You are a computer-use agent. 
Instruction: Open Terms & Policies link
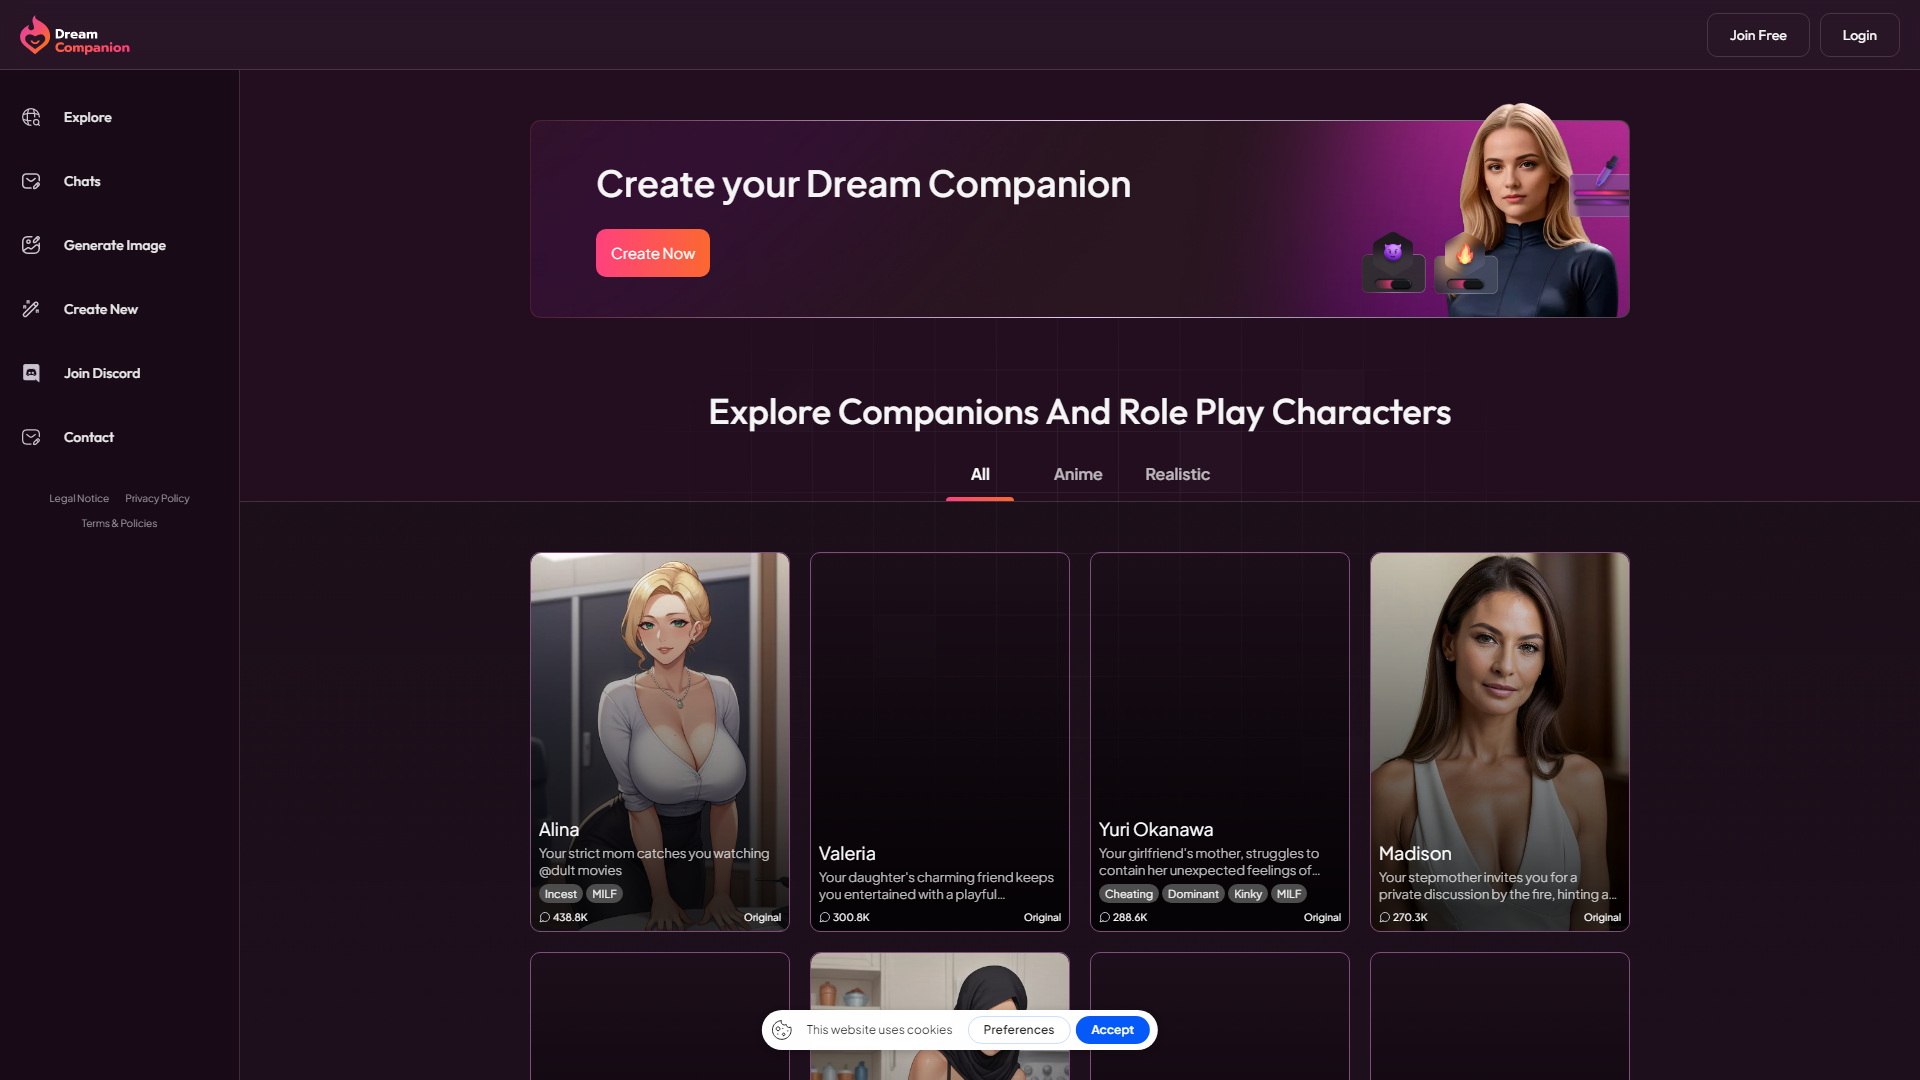coord(119,524)
